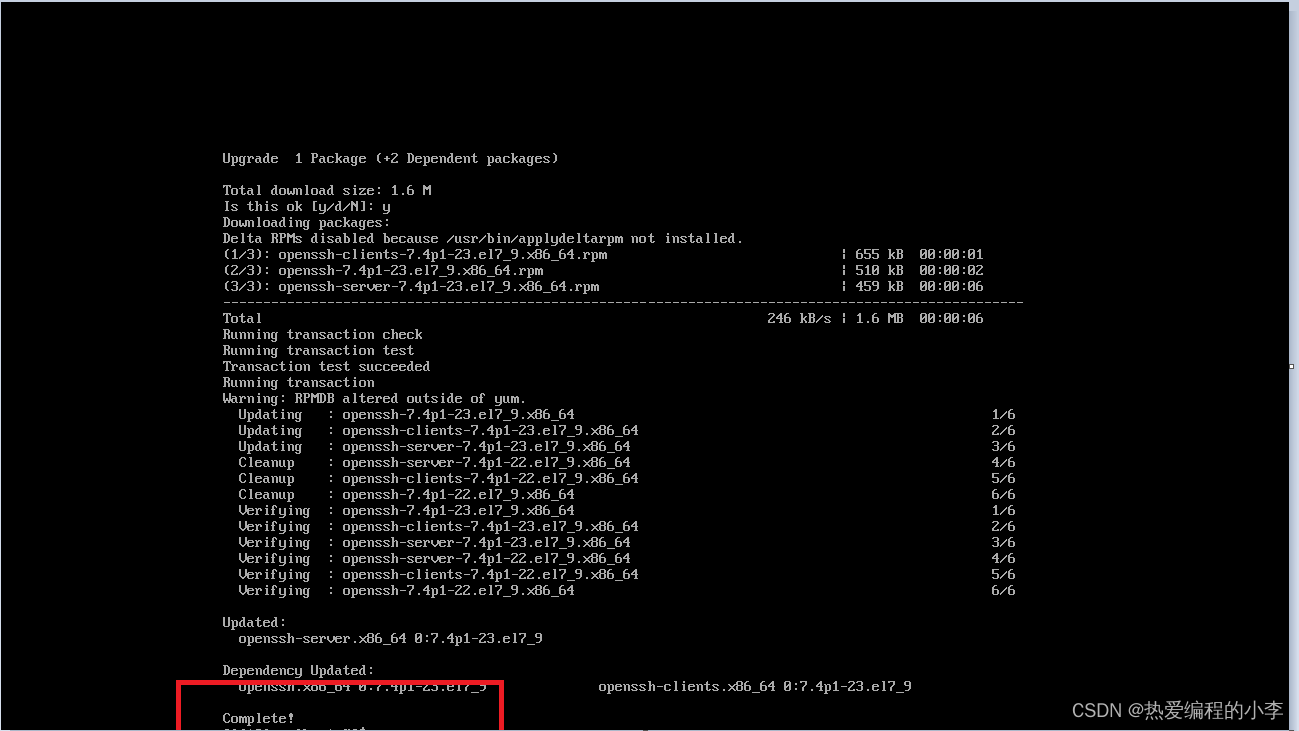Select the openssh-clients.x86_64 dependency entry
Image resolution: width=1299 pixels, height=731 pixels.
click(754, 687)
